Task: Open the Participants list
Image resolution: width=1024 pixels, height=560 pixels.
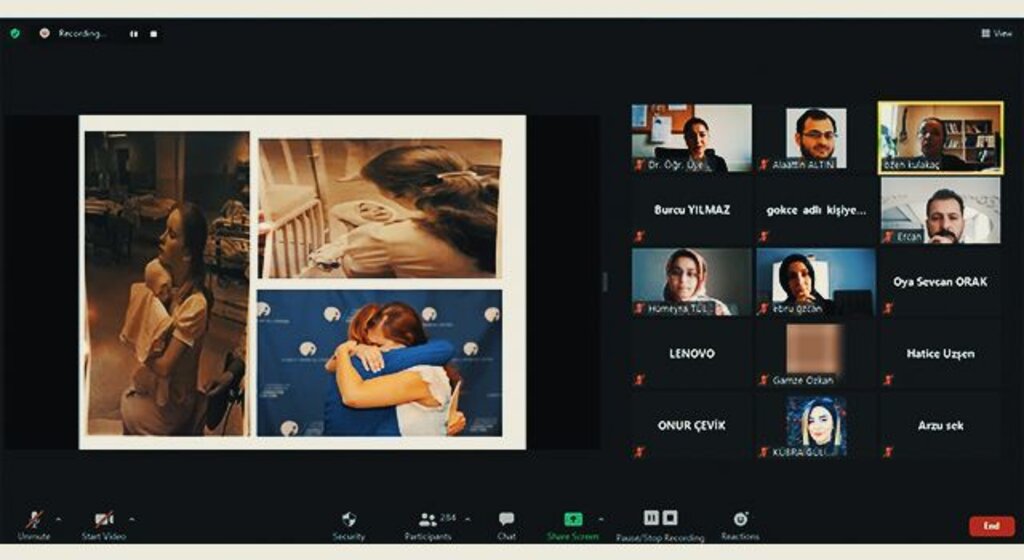Action: tap(428, 520)
